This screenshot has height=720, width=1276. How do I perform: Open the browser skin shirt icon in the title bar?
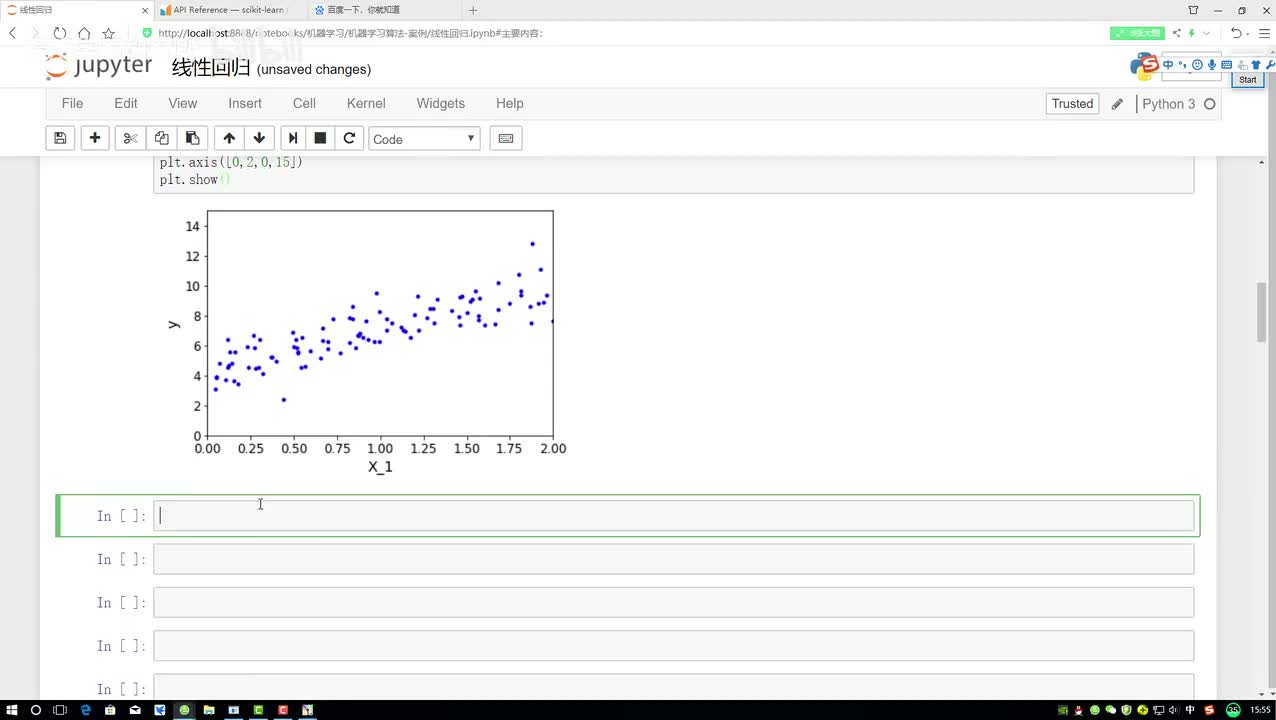[x=1193, y=10]
